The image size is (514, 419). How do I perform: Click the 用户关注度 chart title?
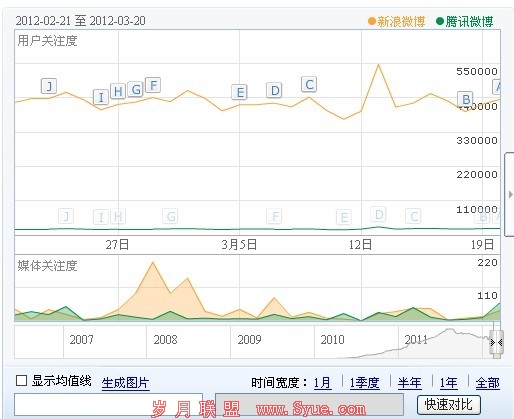tap(47, 41)
